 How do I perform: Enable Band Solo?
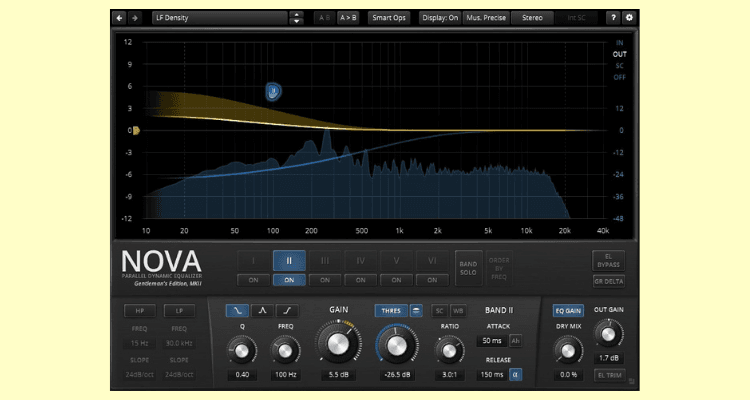point(468,268)
